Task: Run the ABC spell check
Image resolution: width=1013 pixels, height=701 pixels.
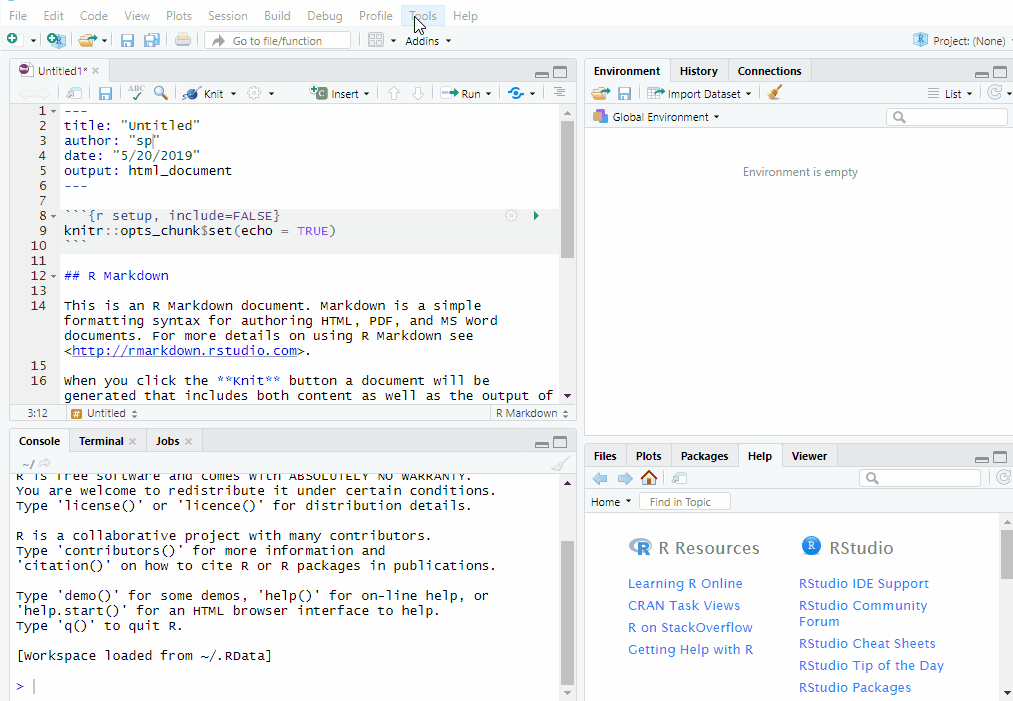Action: tap(136, 93)
